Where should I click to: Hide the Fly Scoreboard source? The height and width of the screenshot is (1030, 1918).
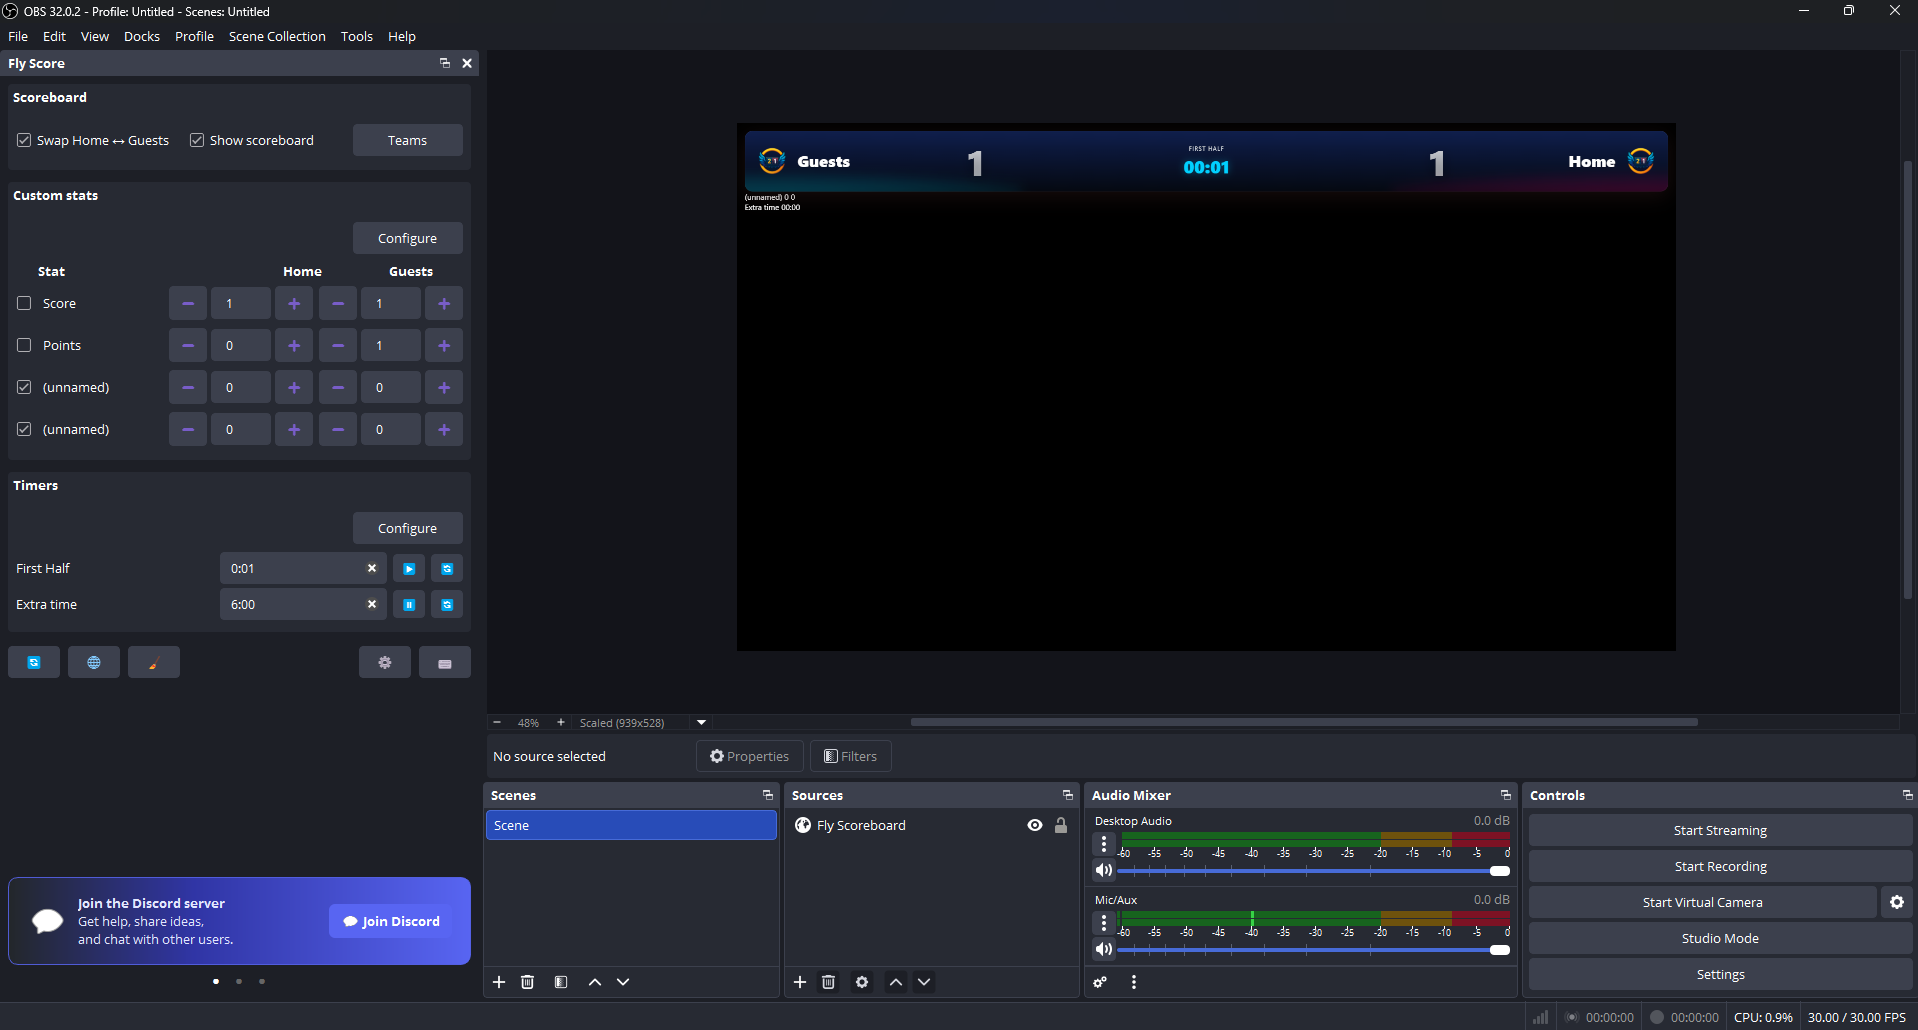coord(1035,825)
